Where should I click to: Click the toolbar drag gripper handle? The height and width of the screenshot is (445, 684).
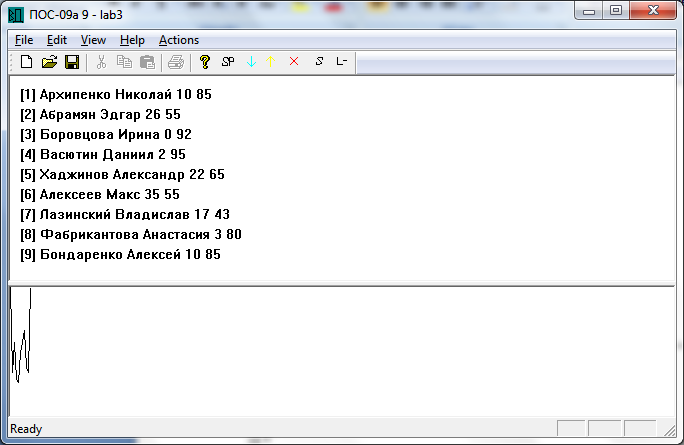13,62
